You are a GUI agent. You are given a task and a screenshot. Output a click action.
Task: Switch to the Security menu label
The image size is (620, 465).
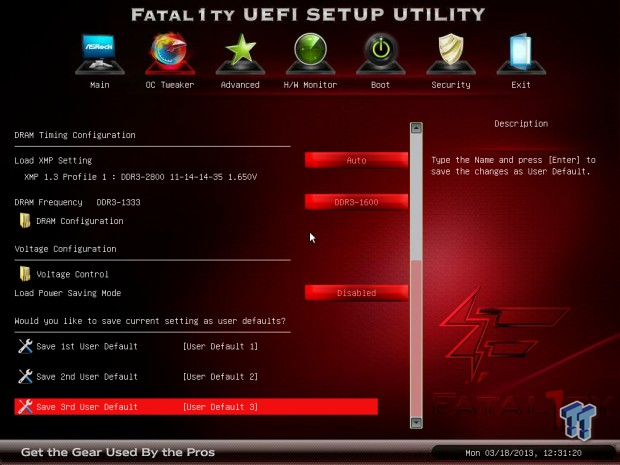451,85
